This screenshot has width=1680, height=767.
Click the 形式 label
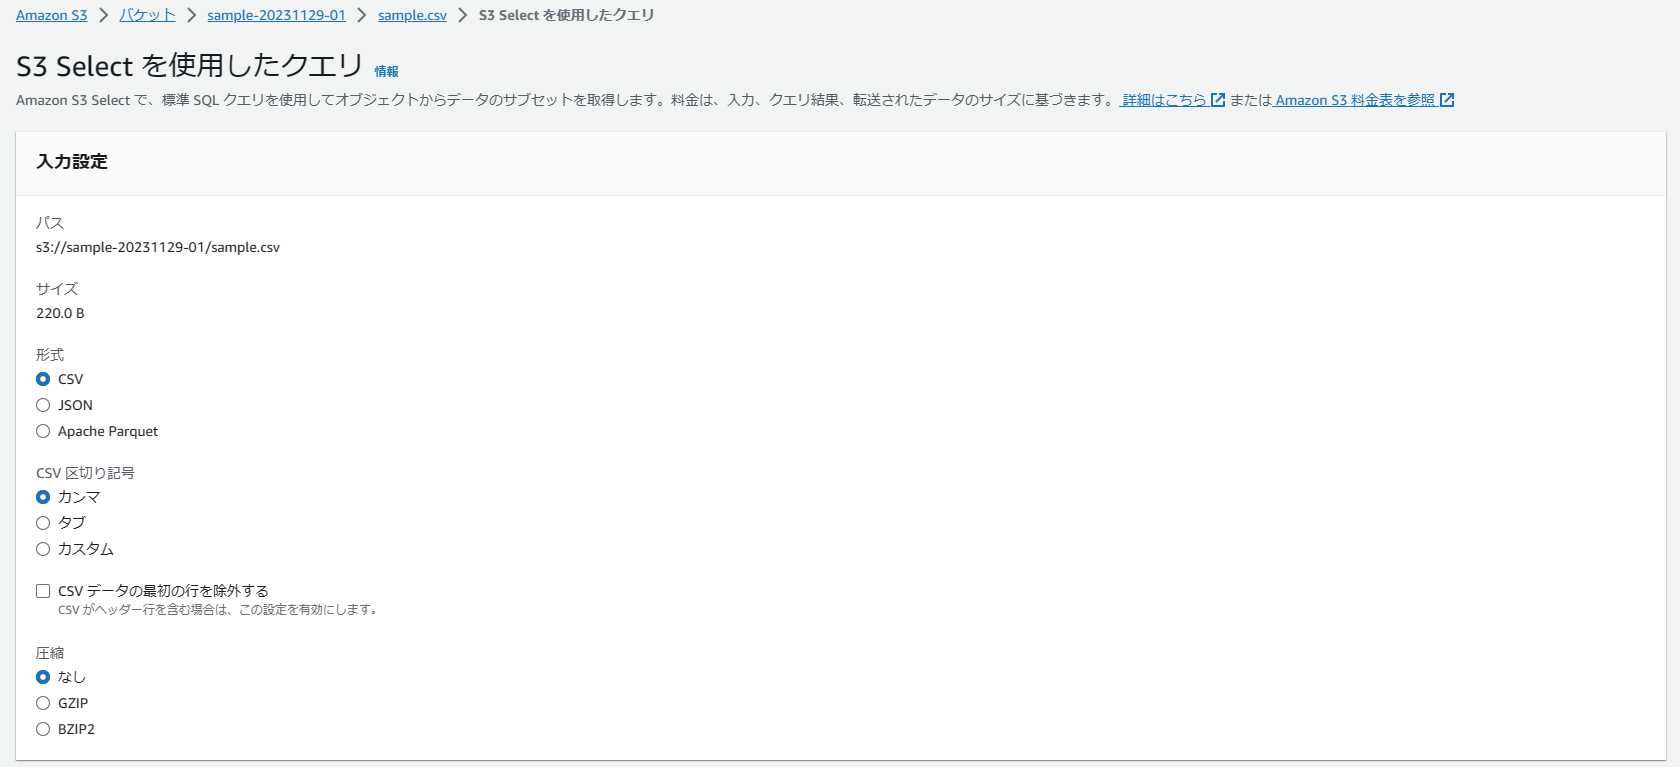pos(50,355)
